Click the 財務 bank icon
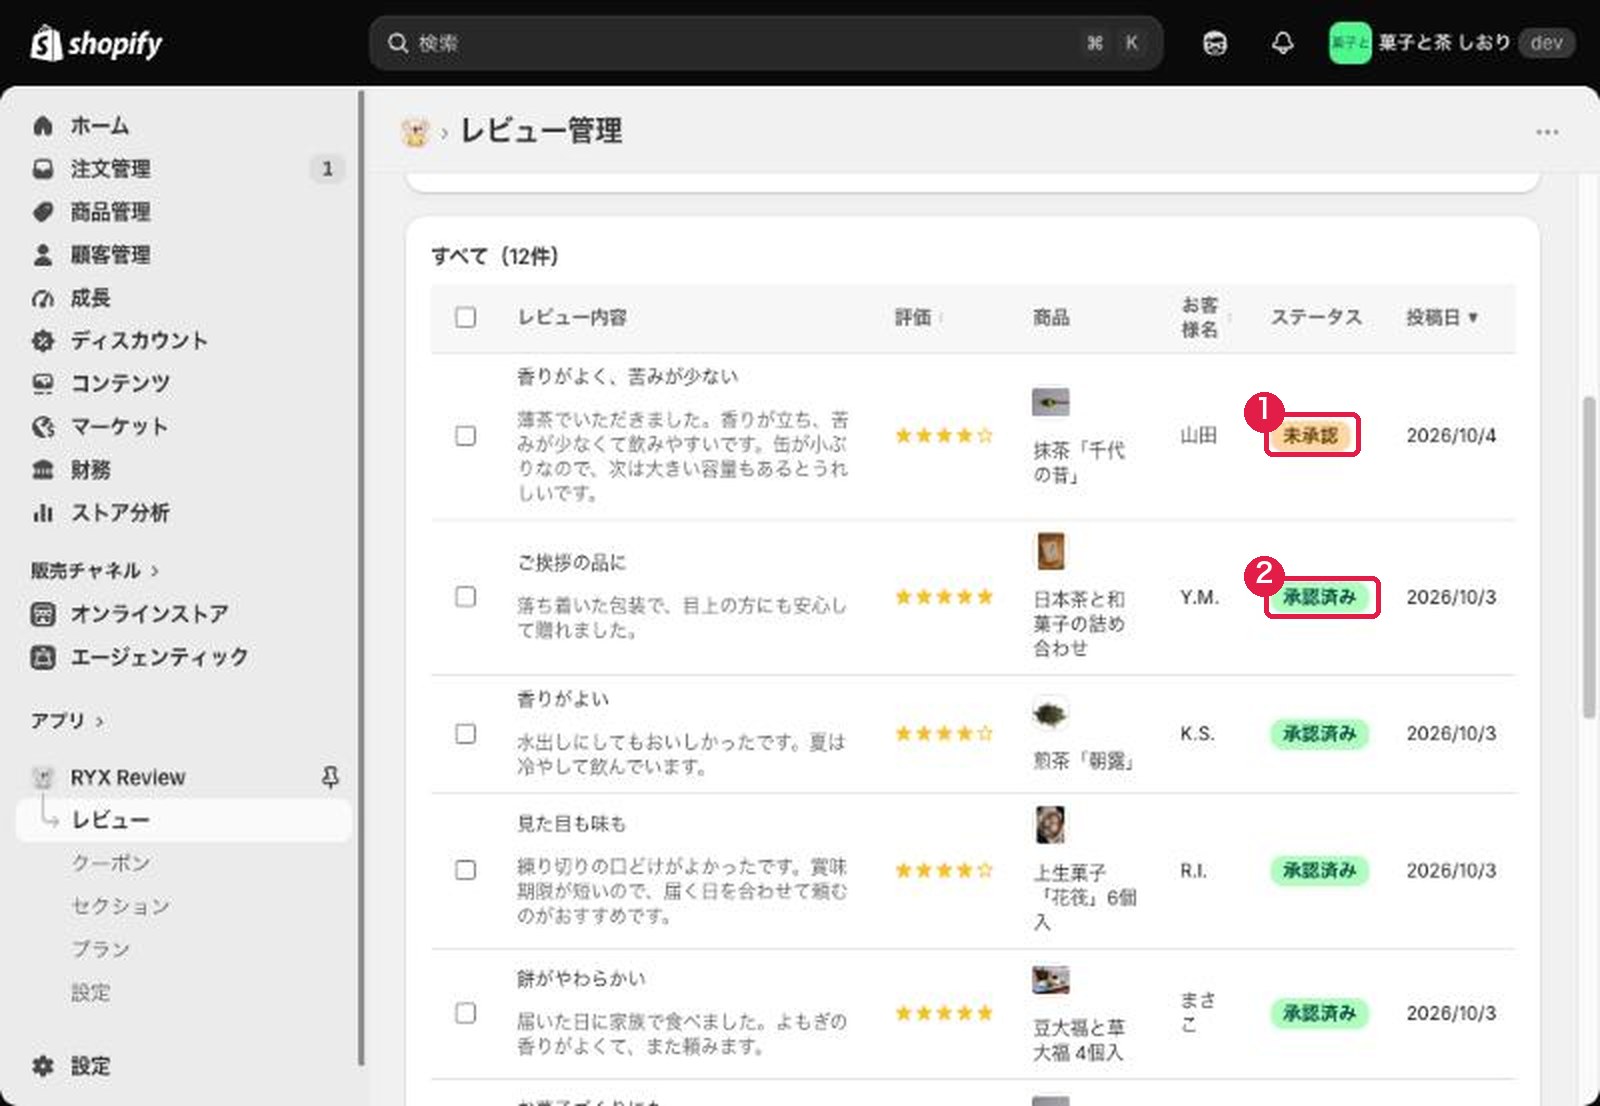The height and width of the screenshot is (1106, 1600). [x=43, y=470]
